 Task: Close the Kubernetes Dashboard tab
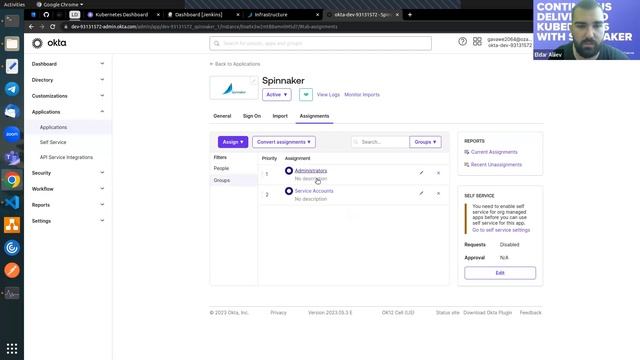click(158, 15)
